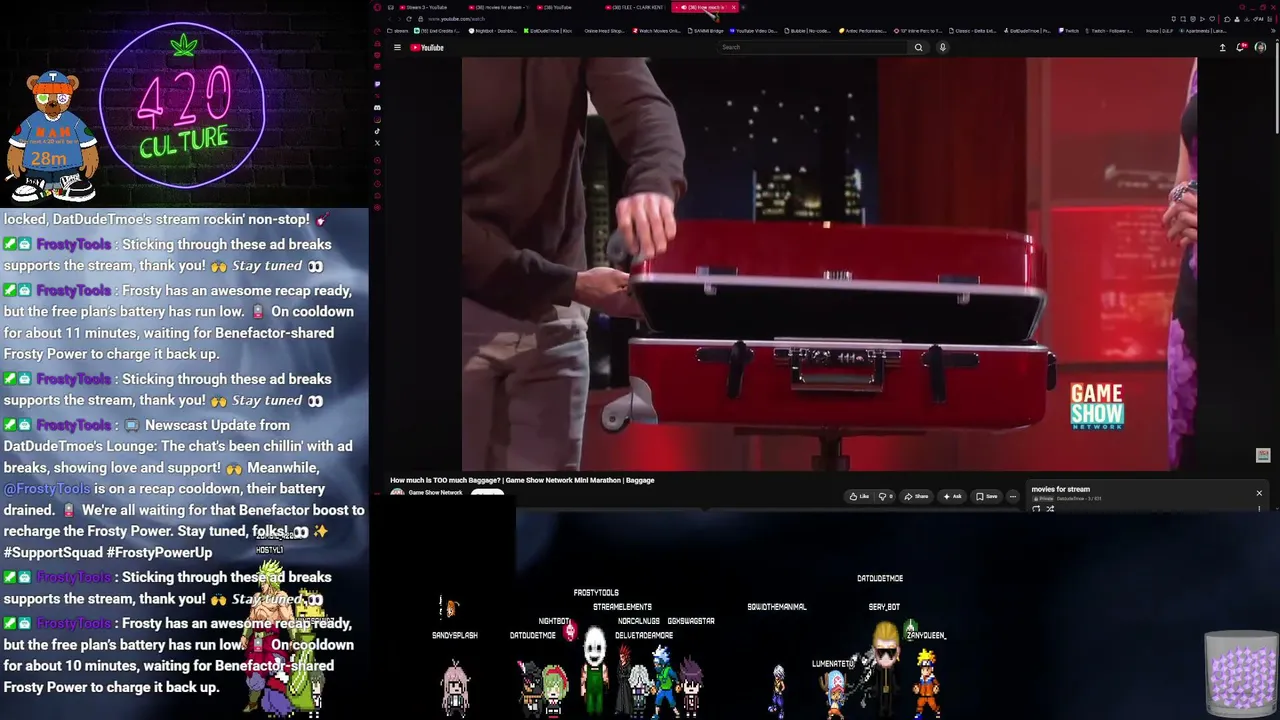Open X (Twitter) from the browser sidebar
This screenshot has height=720, width=1280.
(377, 143)
